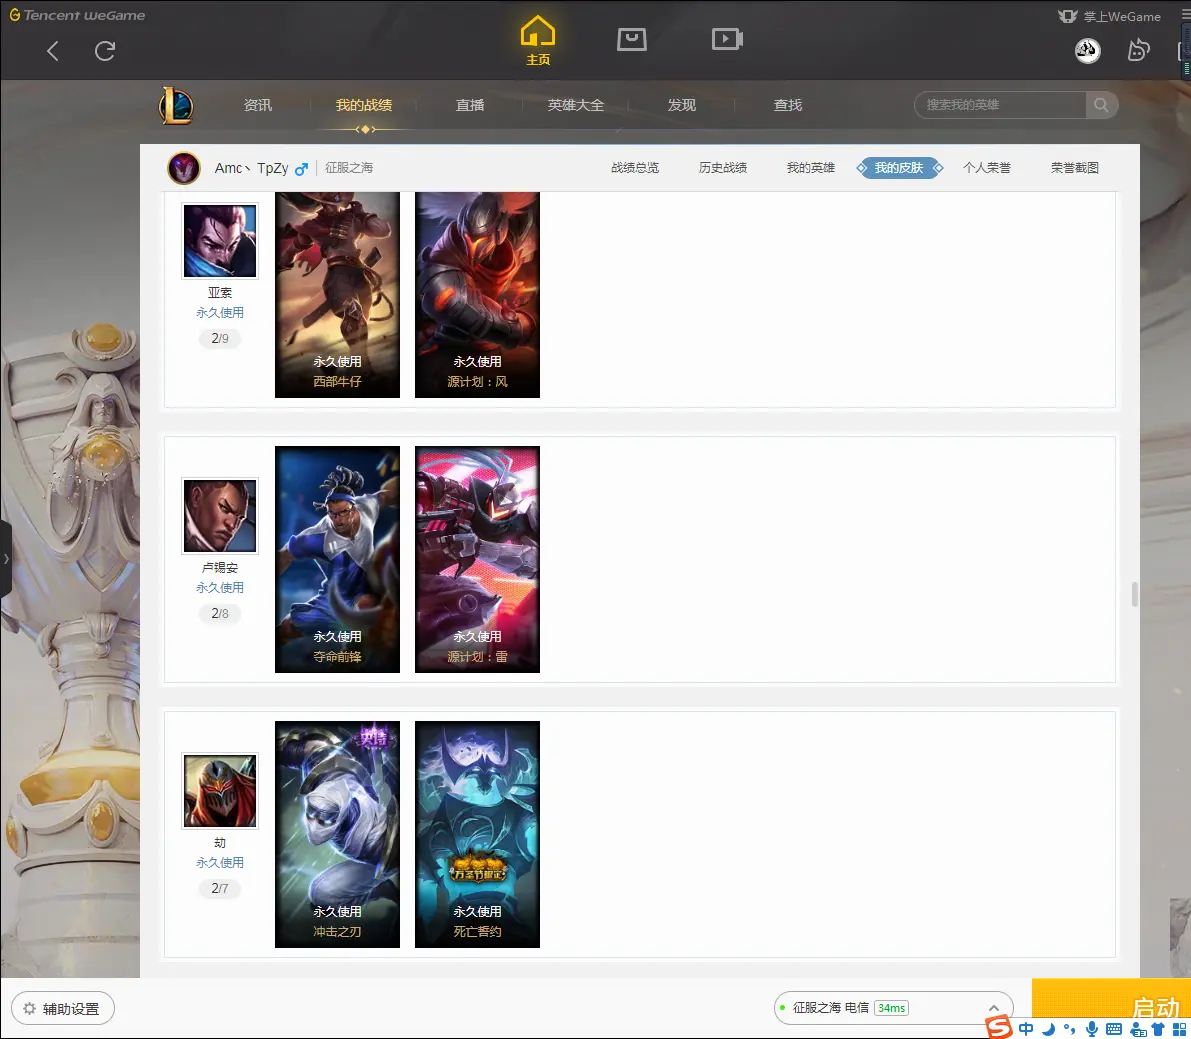1191x1039 pixels.
Task: Click the 亚索 champion portrait
Action: (x=220, y=241)
